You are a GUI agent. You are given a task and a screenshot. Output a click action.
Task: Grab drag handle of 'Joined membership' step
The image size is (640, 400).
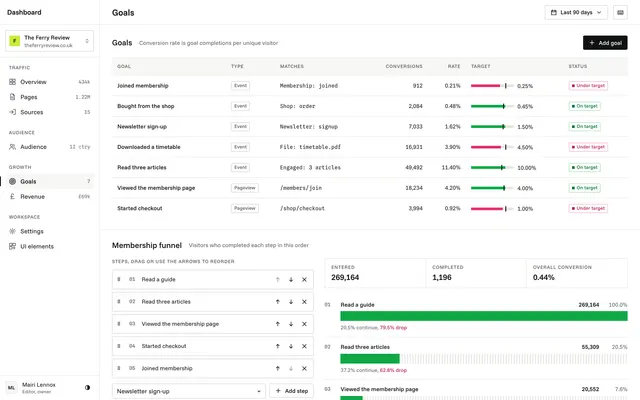[x=119, y=368]
